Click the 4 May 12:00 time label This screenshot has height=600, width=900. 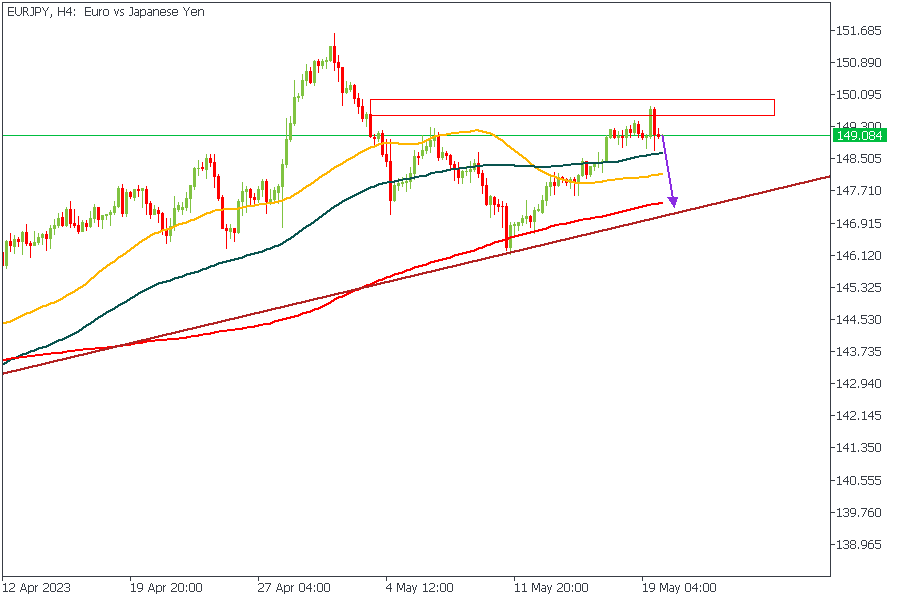(420, 587)
